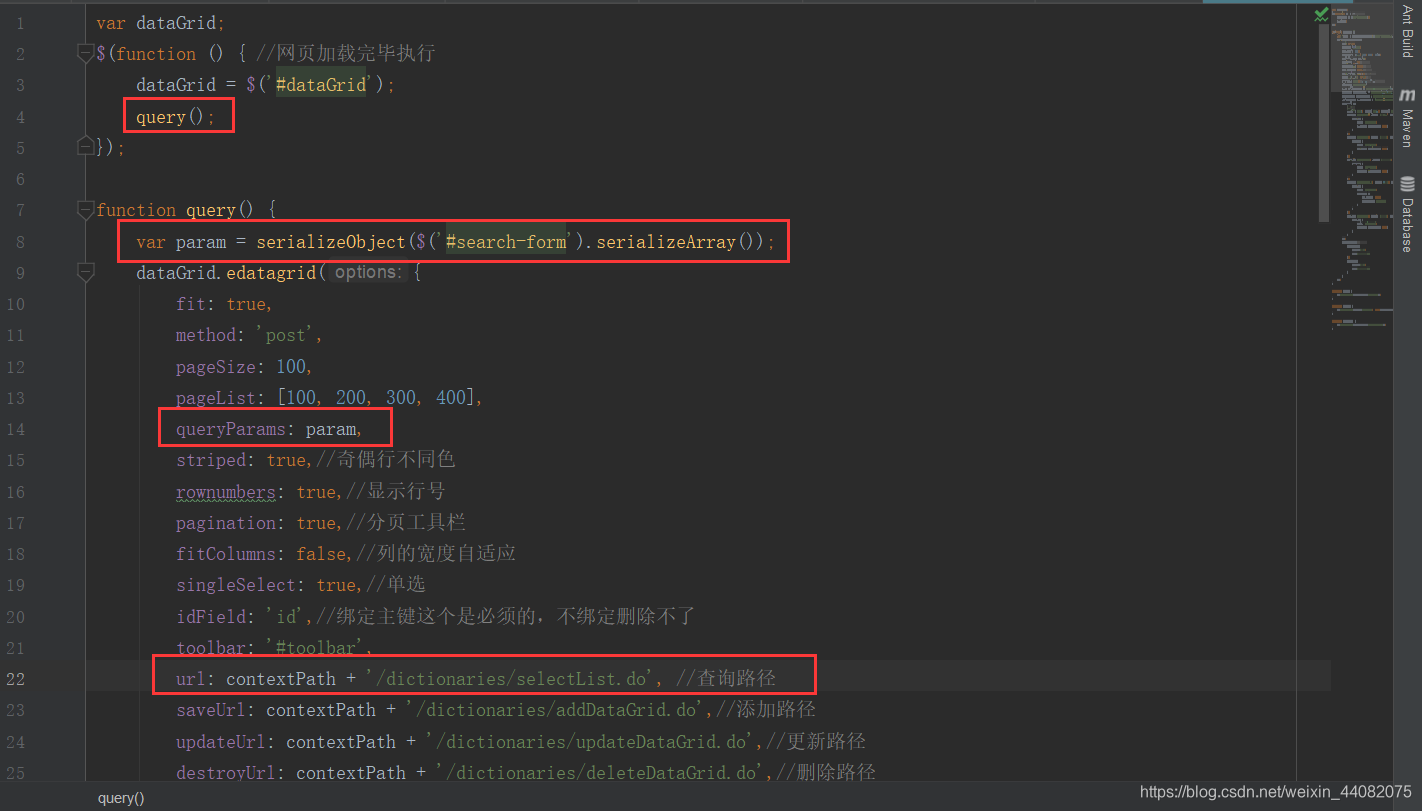Click the striped property
Viewport: 1422px width, 811px height.
[x=211, y=460]
